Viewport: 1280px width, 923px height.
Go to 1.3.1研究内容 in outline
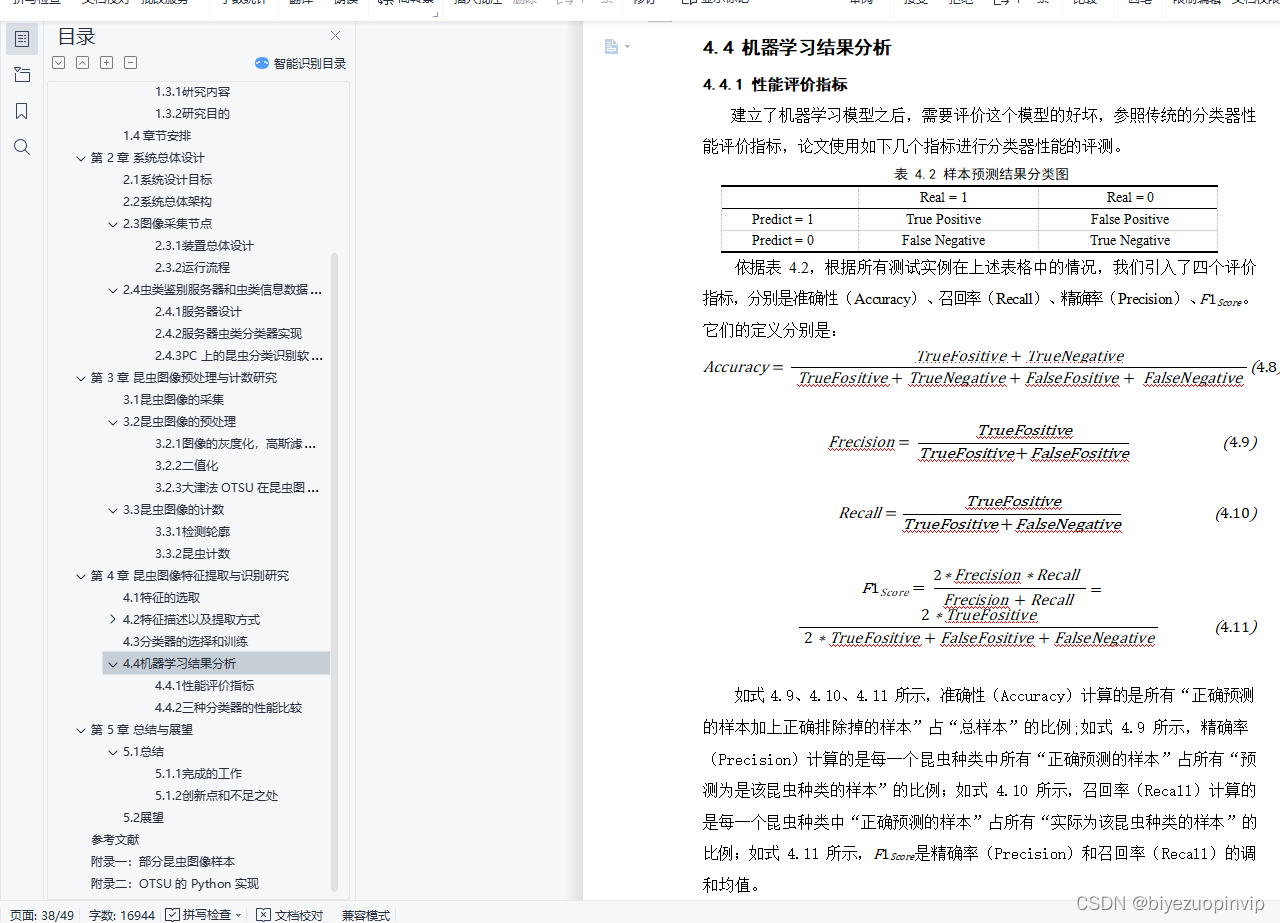(x=192, y=92)
